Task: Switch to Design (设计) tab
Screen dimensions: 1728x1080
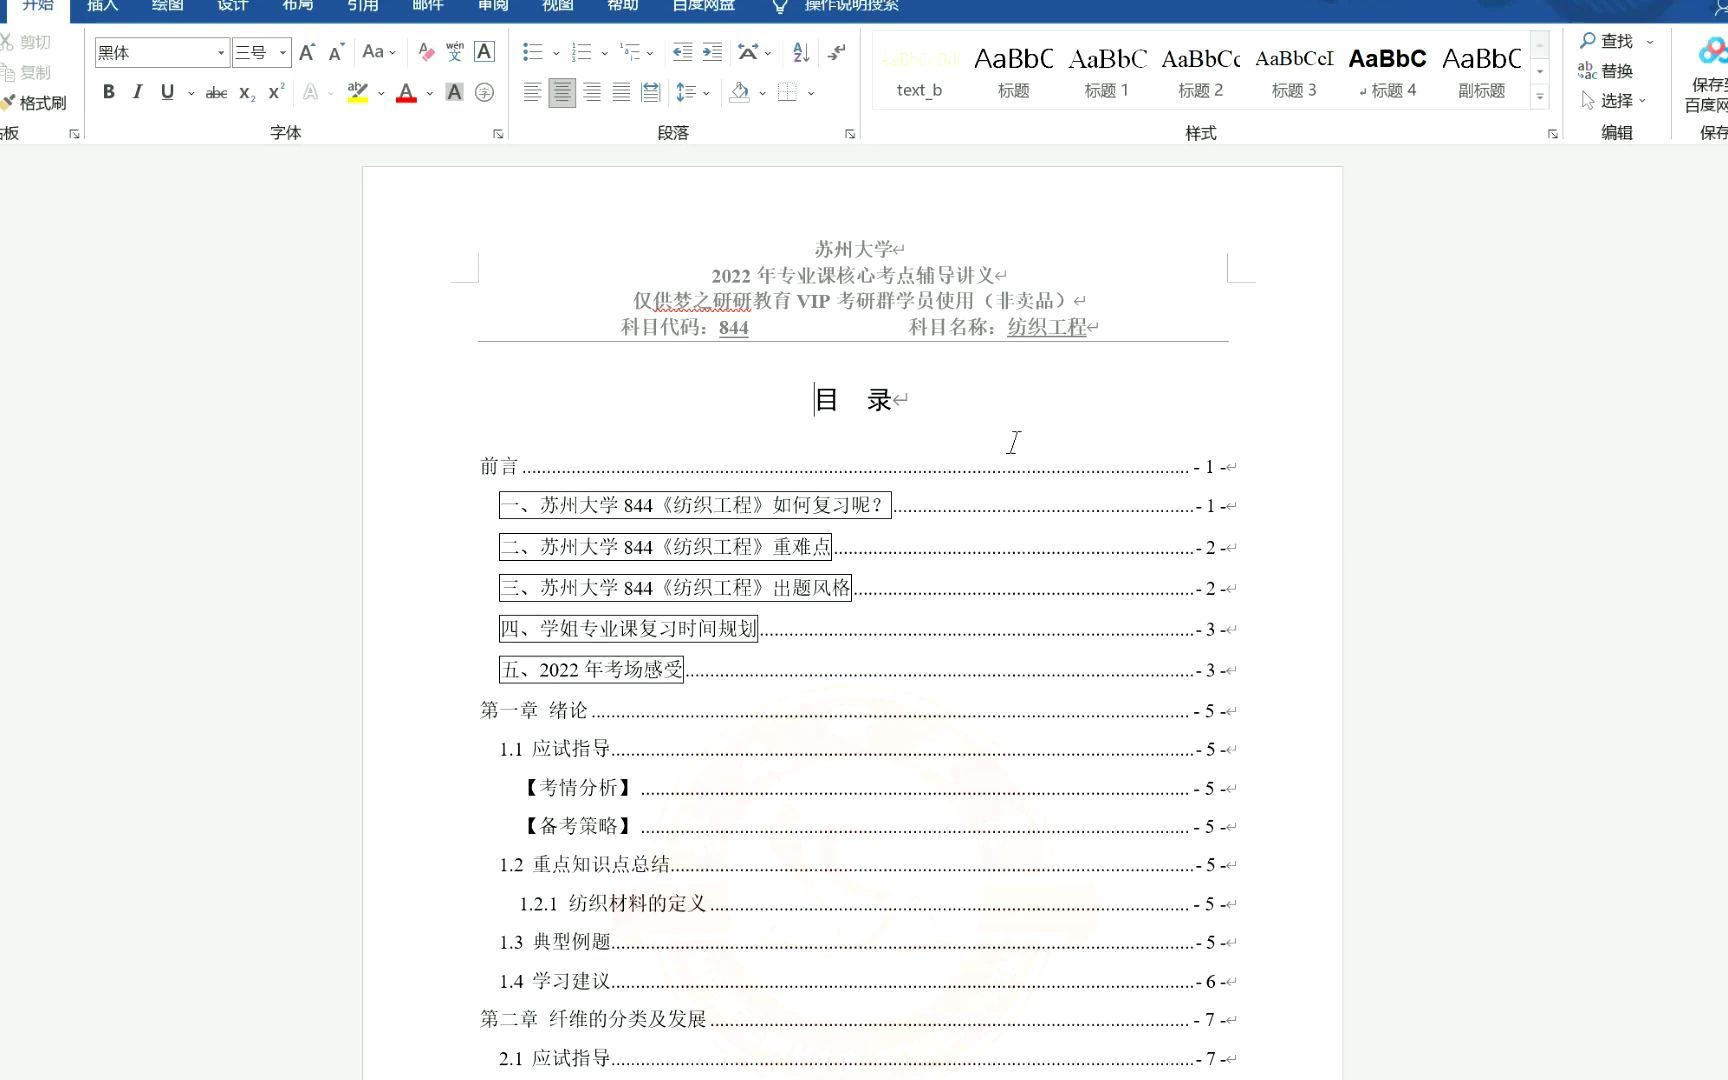Action: tap(232, 6)
